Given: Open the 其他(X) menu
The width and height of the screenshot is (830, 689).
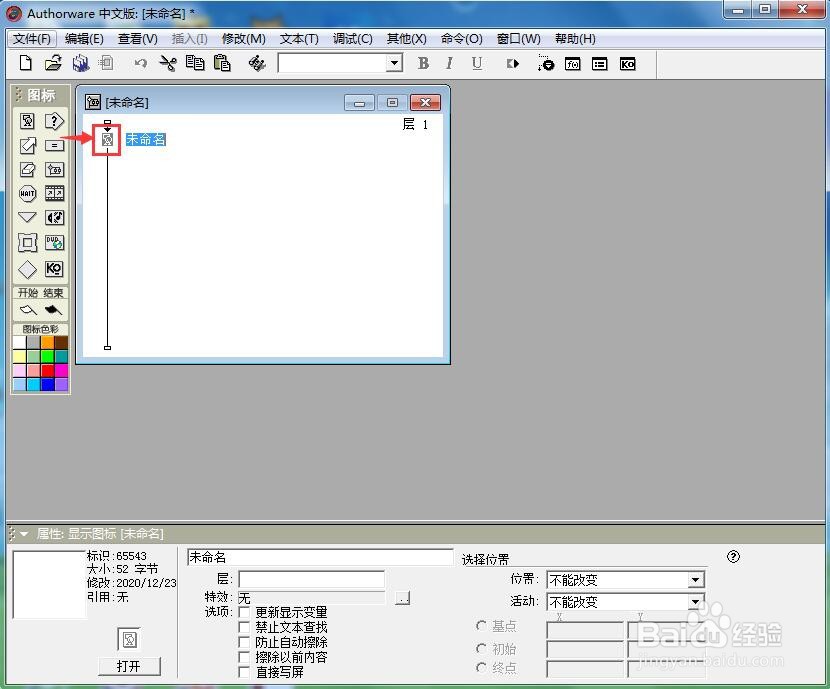Looking at the screenshot, I should coord(407,39).
